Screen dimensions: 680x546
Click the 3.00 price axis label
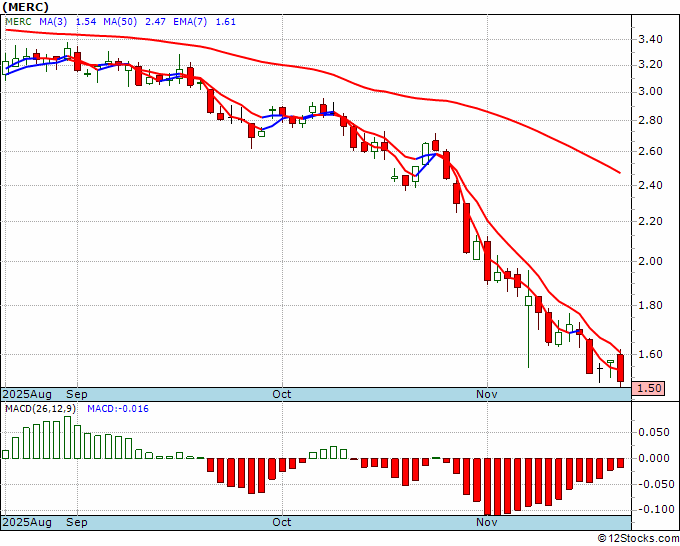(x=651, y=92)
